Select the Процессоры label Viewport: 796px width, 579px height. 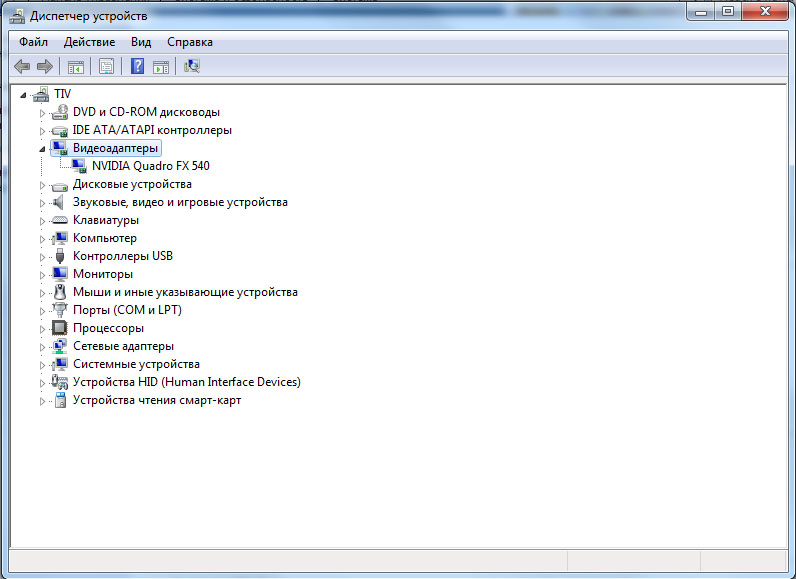click(x=108, y=328)
